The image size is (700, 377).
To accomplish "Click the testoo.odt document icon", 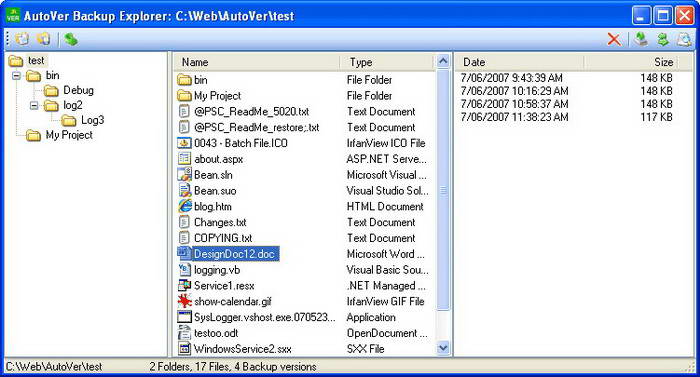I will tap(184, 333).
